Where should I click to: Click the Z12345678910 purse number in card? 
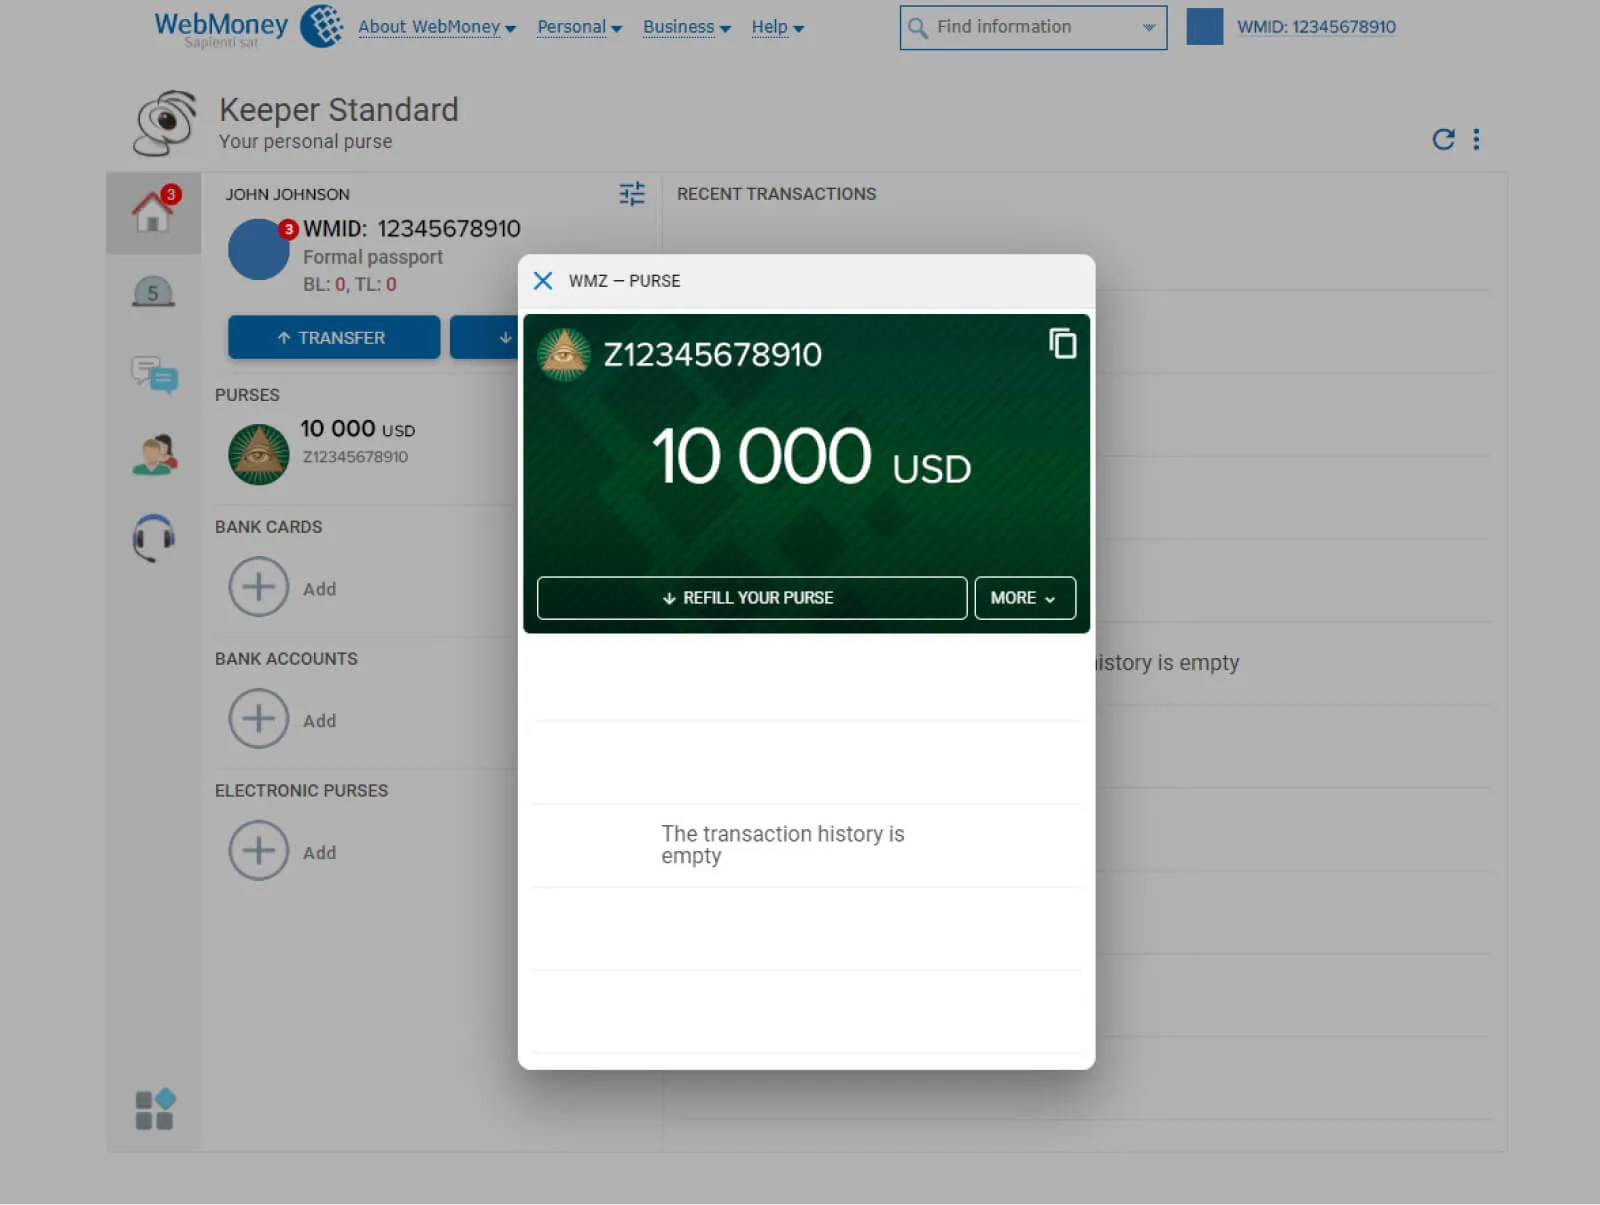click(712, 354)
